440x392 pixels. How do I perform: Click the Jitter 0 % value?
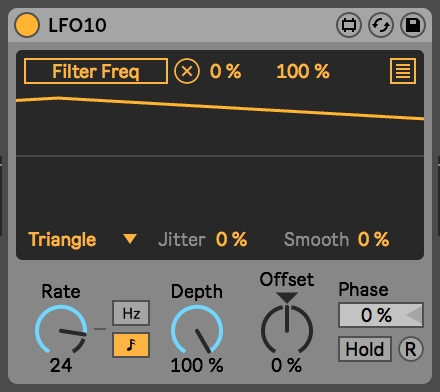coord(232,239)
